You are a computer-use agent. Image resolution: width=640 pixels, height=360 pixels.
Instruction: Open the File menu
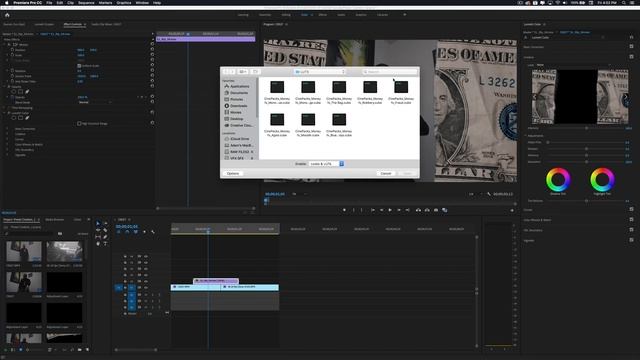pyautogui.click(x=49, y=3)
